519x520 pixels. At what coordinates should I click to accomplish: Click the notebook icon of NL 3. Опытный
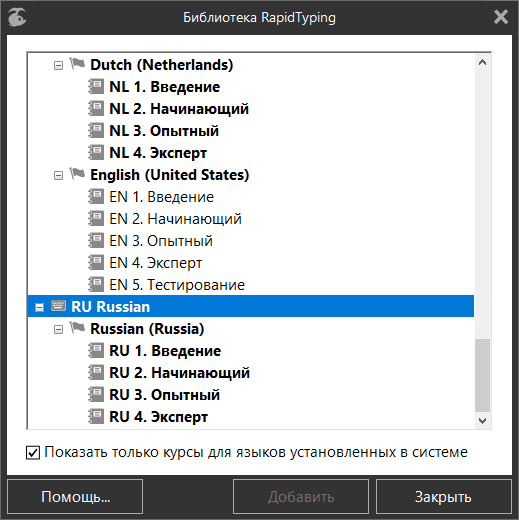(96, 130)
